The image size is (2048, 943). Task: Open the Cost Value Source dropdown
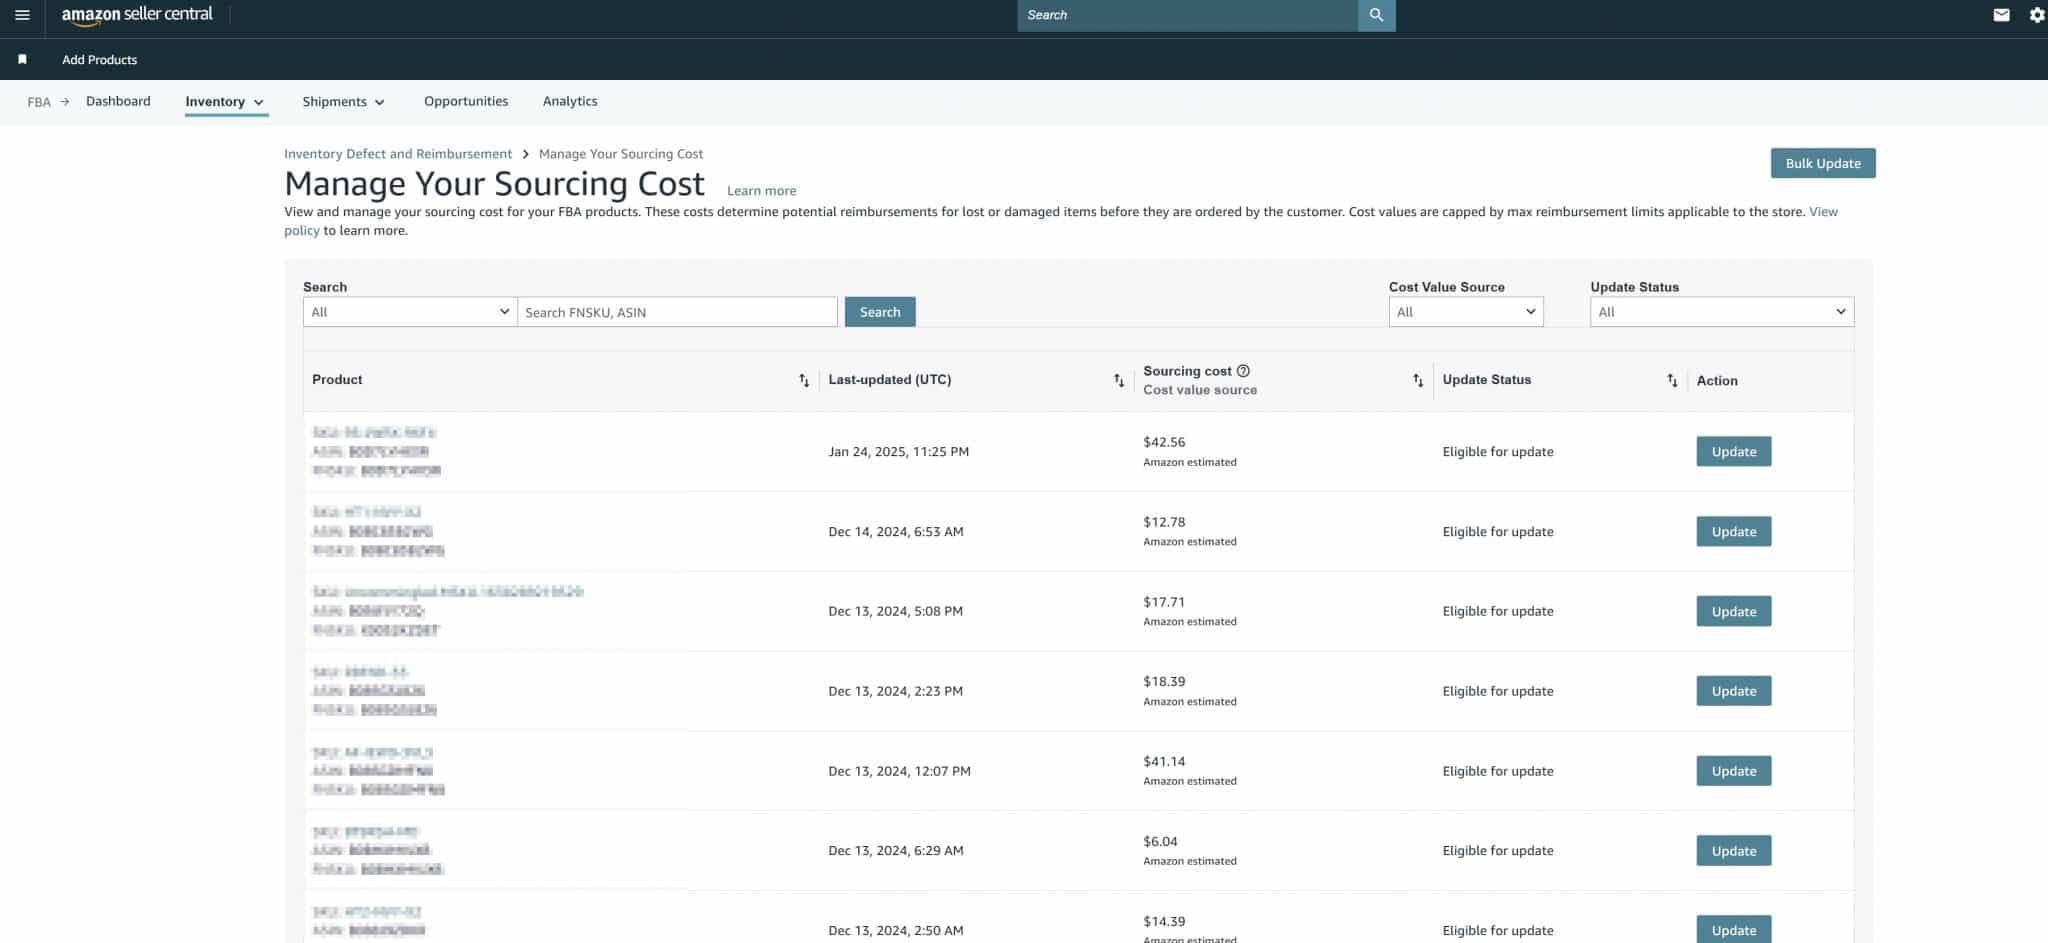(x=1466, y=312)
